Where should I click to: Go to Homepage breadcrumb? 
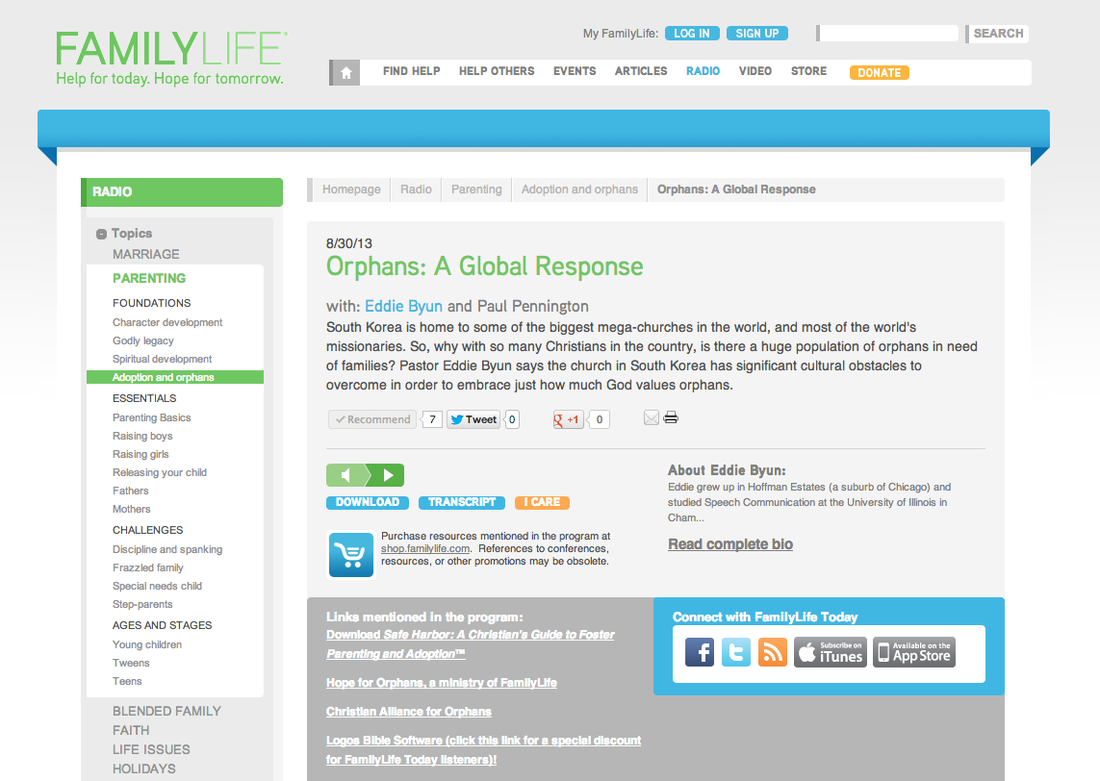351,189
